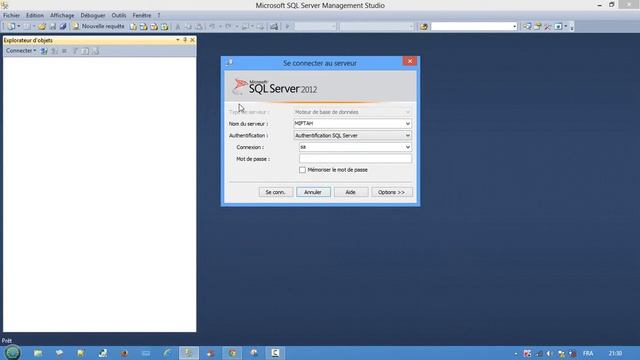The image size is (640, 360).
Task: Click the Database Engine Query icon after Nouvelle requête
Action: click(x=133, y=27)
